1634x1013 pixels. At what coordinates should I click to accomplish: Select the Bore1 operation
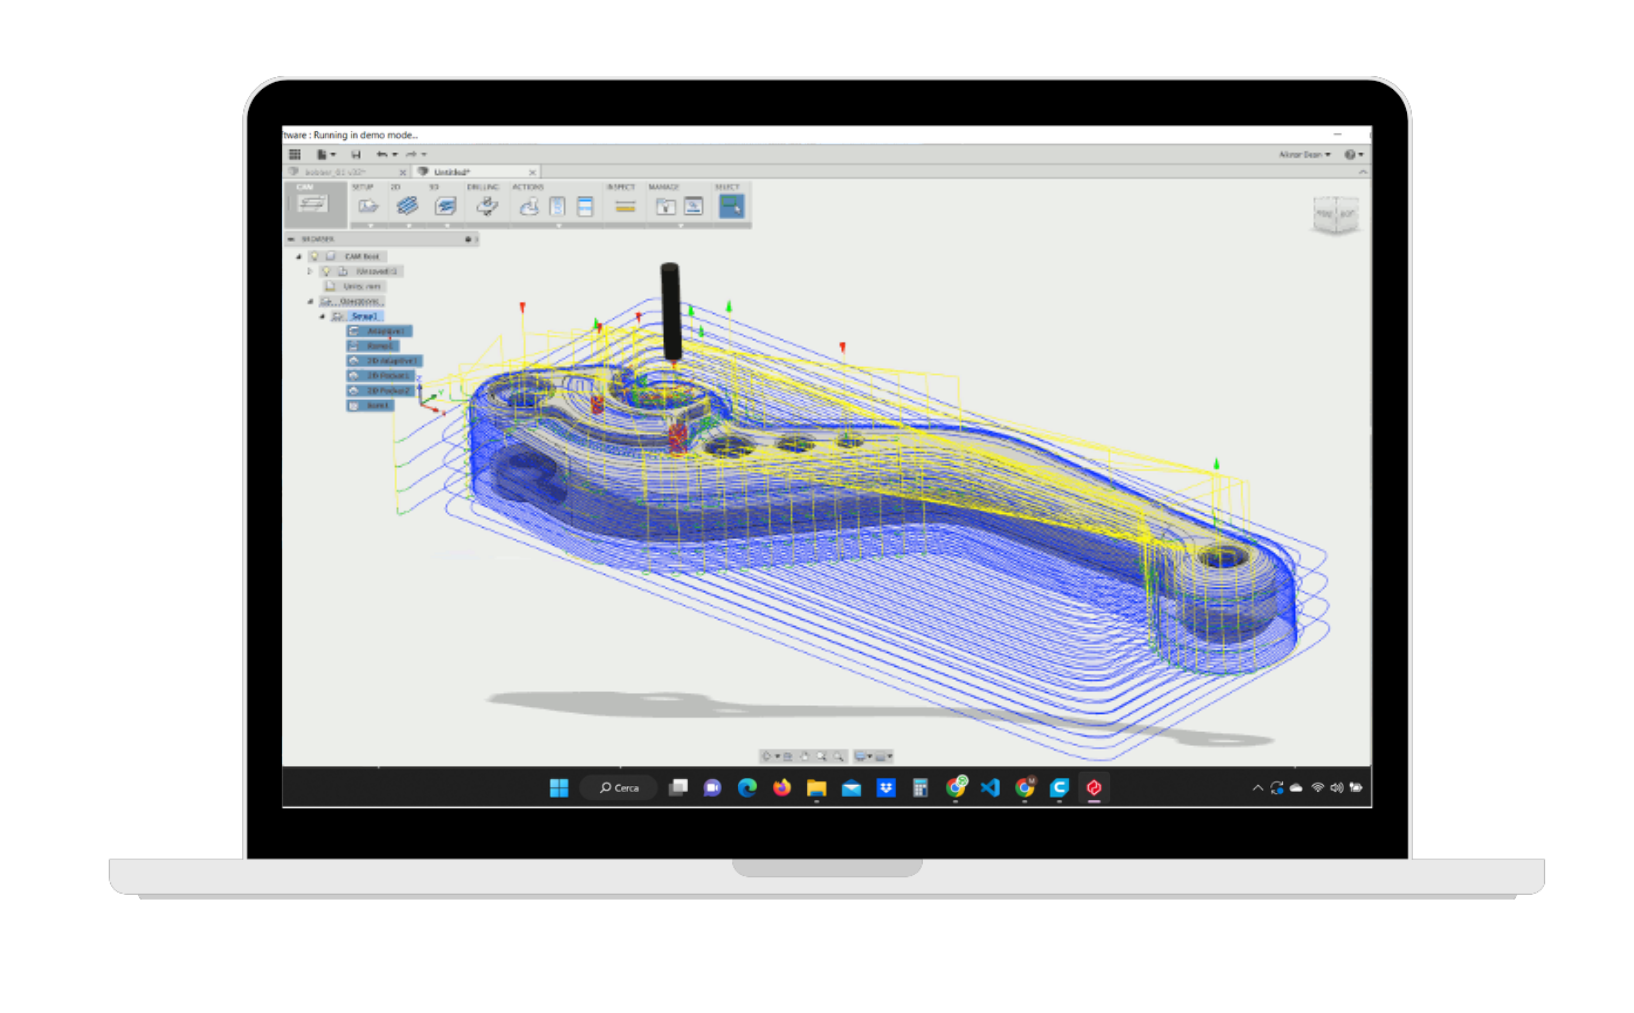tap(370, 405)
